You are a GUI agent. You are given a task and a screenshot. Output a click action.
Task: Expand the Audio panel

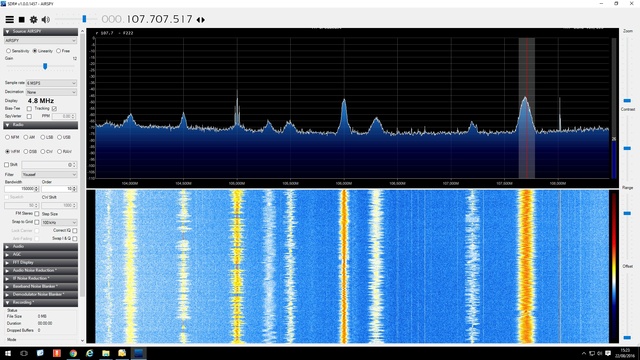tap(40, 247)
